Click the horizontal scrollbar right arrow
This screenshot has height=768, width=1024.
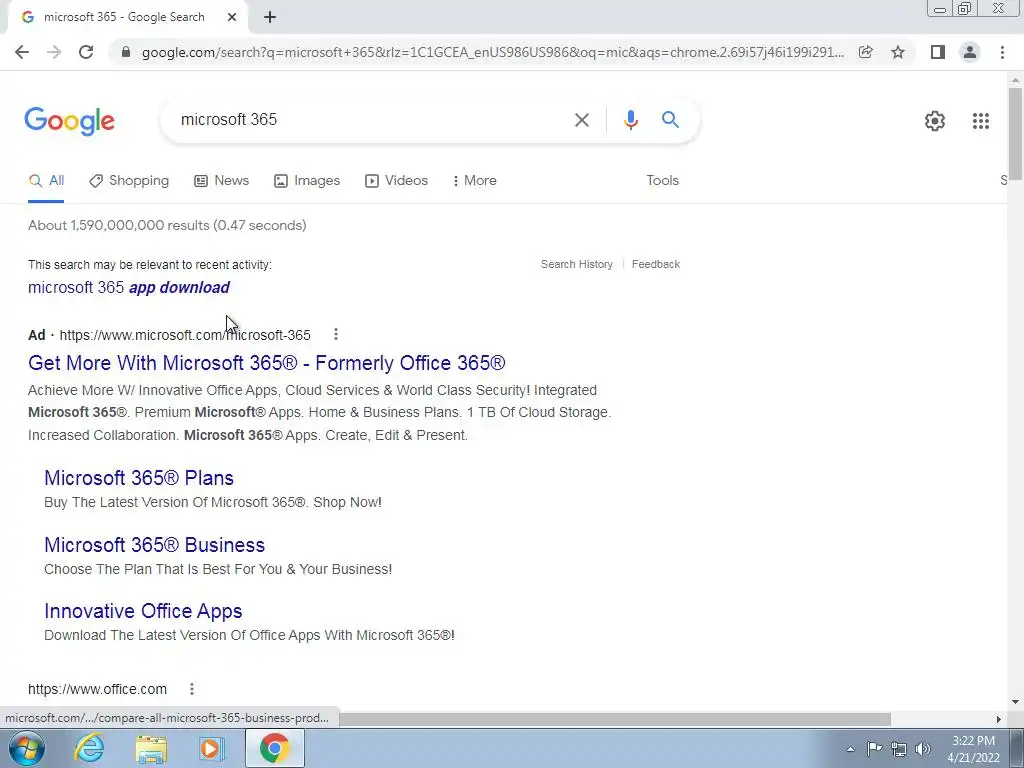(x=998, y=719)
